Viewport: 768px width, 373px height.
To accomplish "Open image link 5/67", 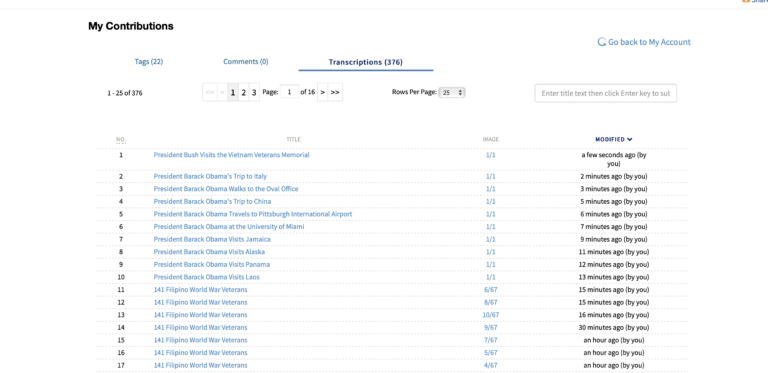I will point(490,353).
